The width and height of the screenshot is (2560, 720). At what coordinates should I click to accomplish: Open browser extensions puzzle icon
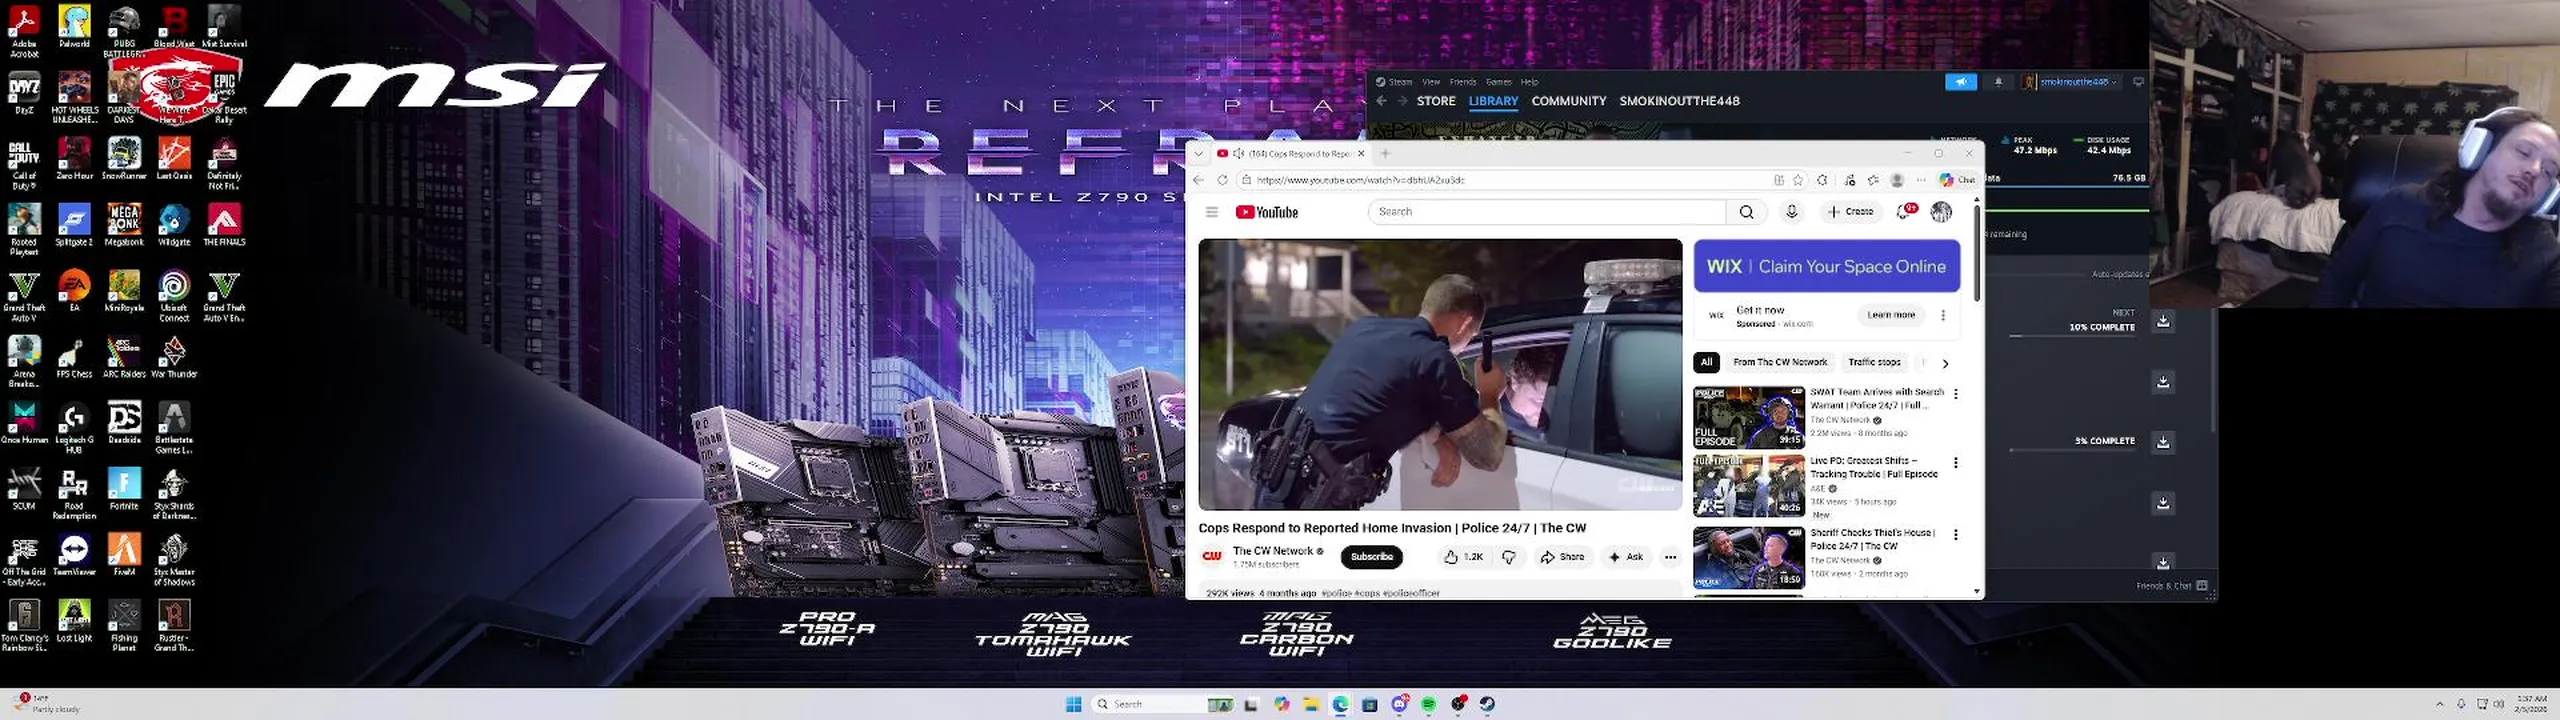pos(1822,180)
